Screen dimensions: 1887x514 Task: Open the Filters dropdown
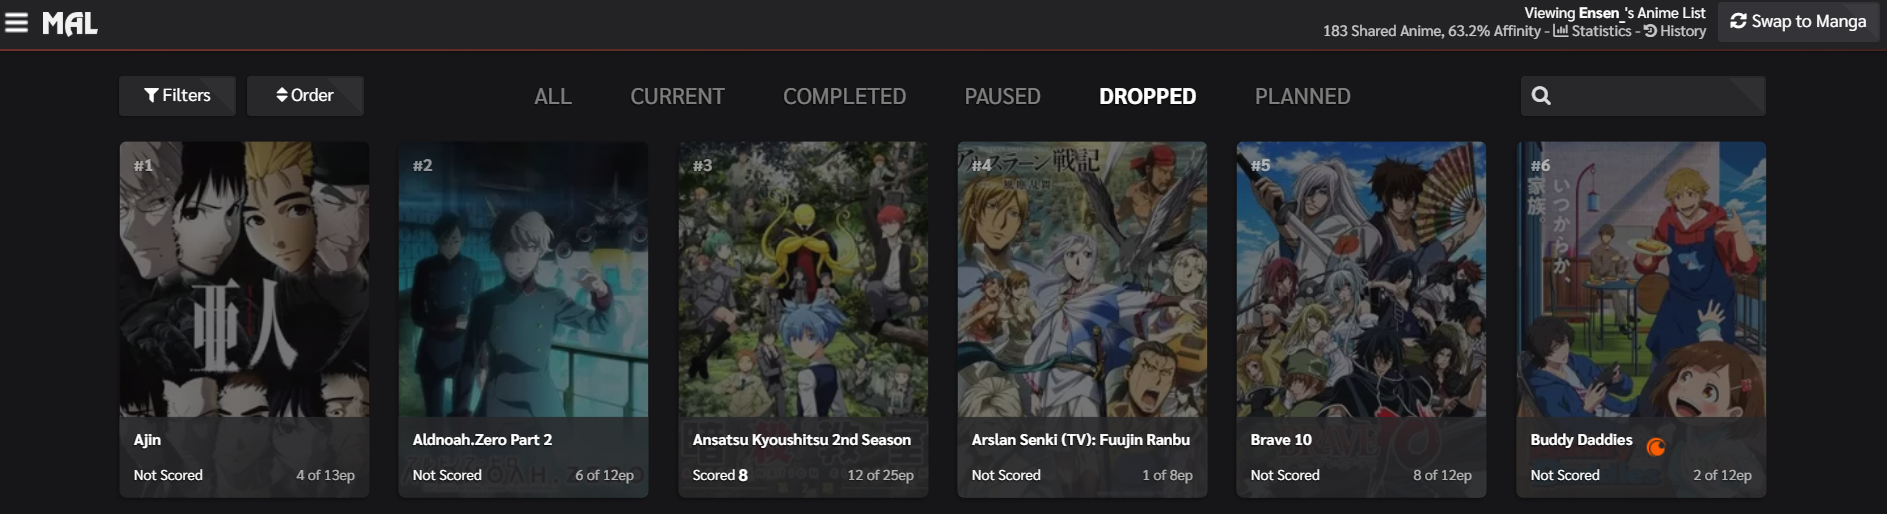[177, 95]
